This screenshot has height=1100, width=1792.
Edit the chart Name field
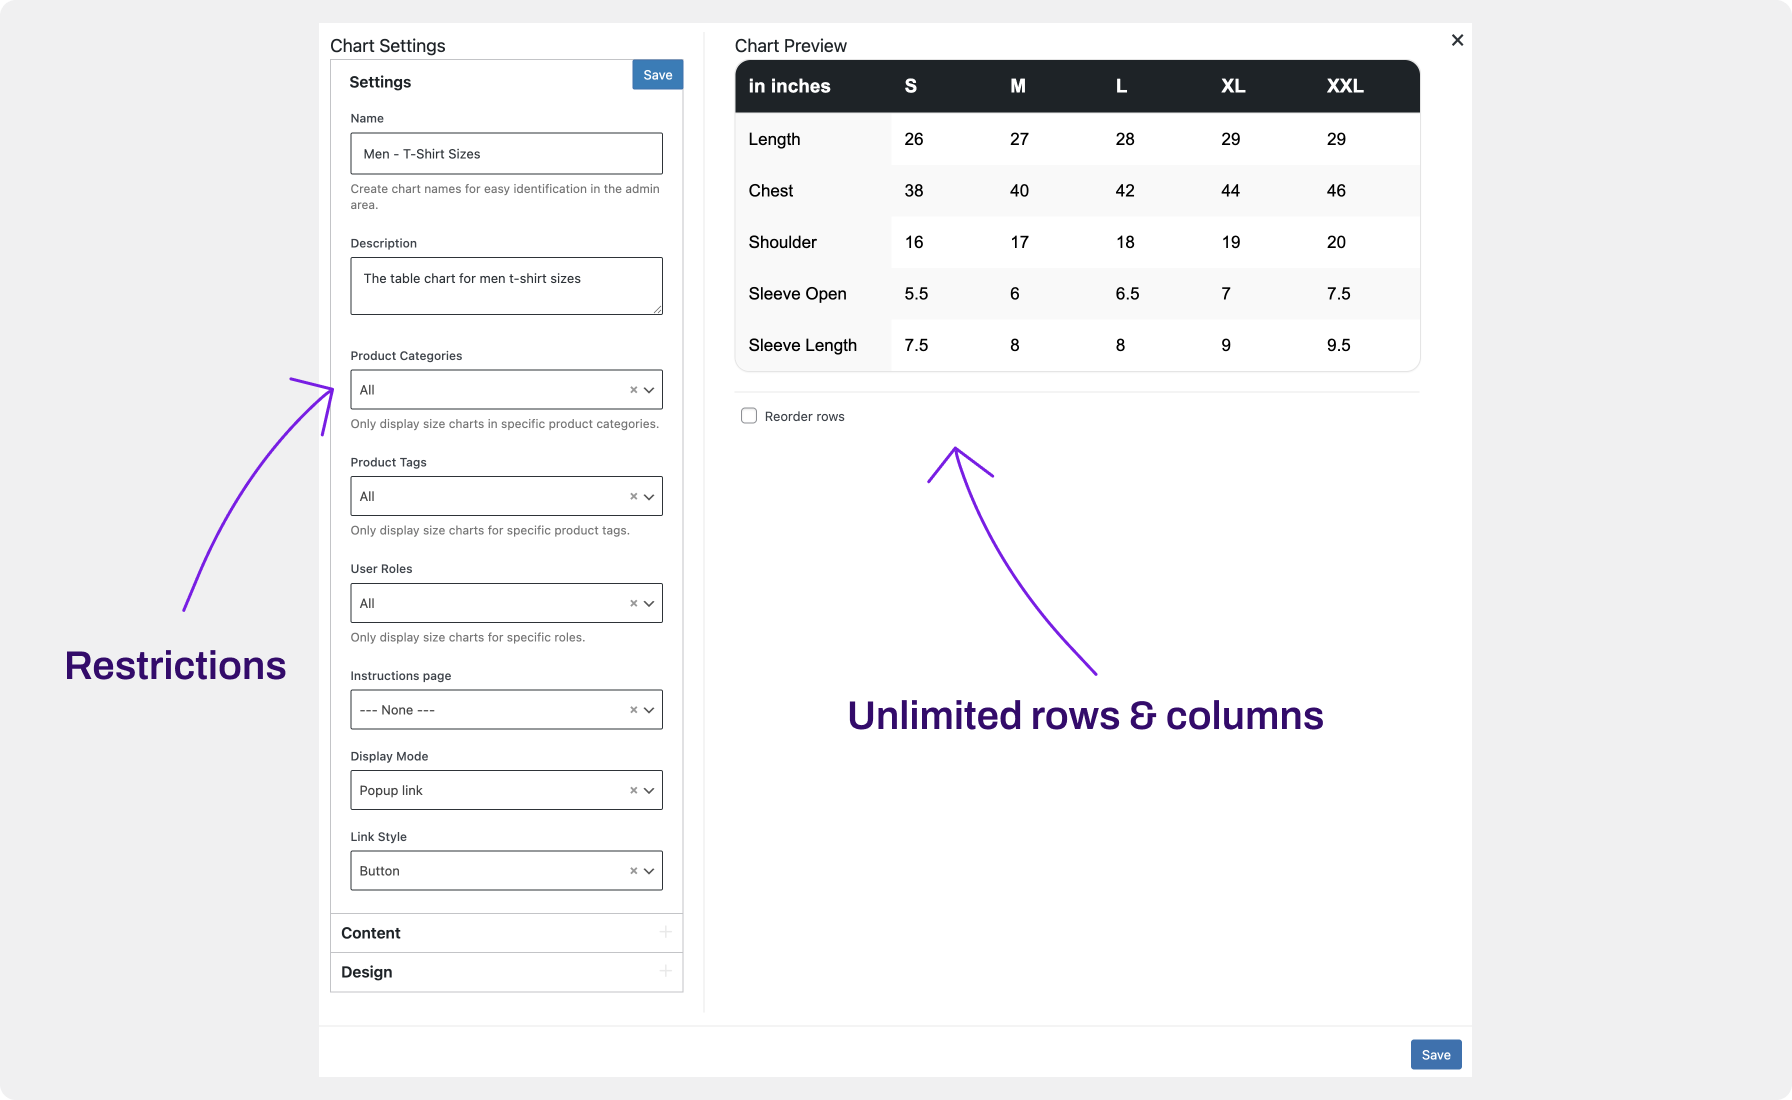pos(505,153)
